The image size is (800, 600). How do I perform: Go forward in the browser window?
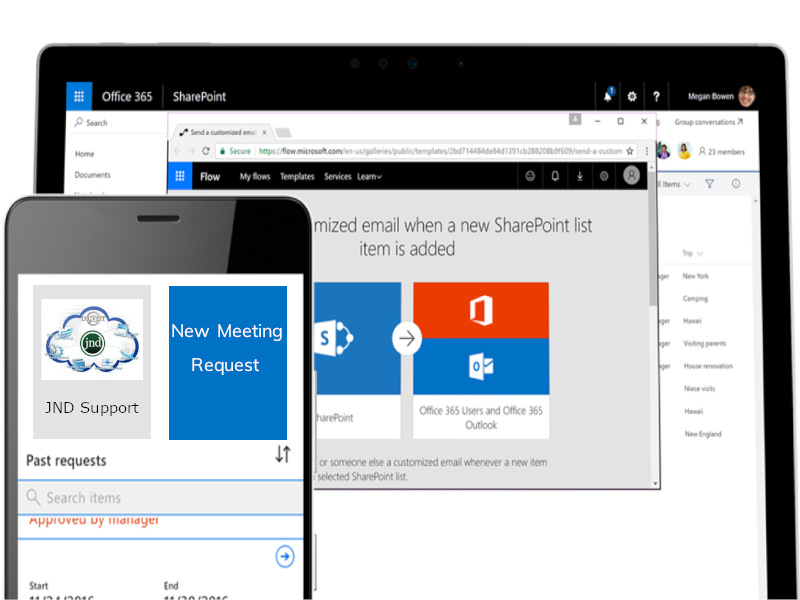point(191,151)
